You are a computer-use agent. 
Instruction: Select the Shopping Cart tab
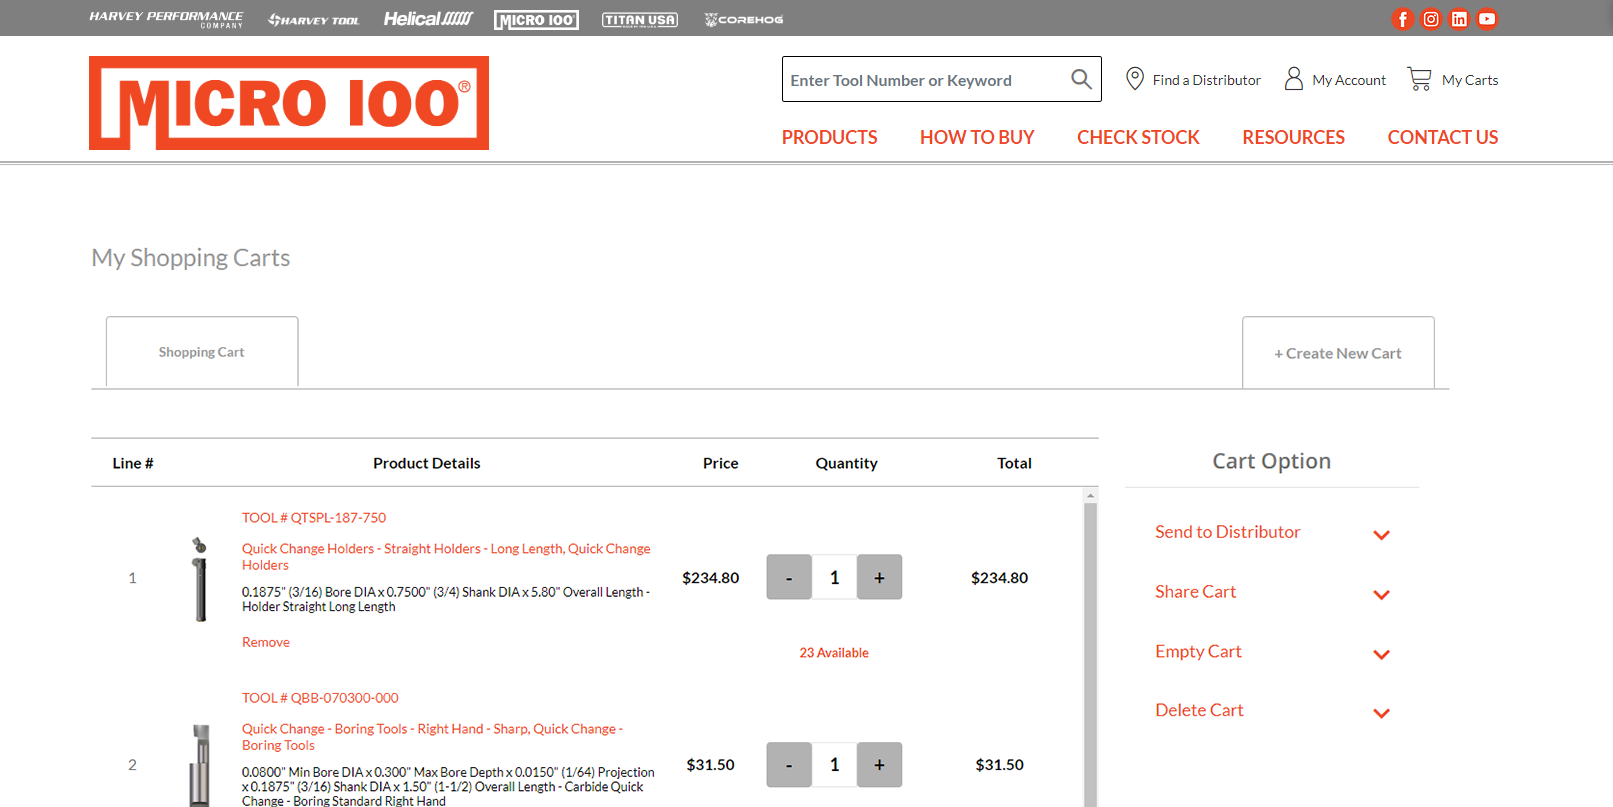click(202, 352)
